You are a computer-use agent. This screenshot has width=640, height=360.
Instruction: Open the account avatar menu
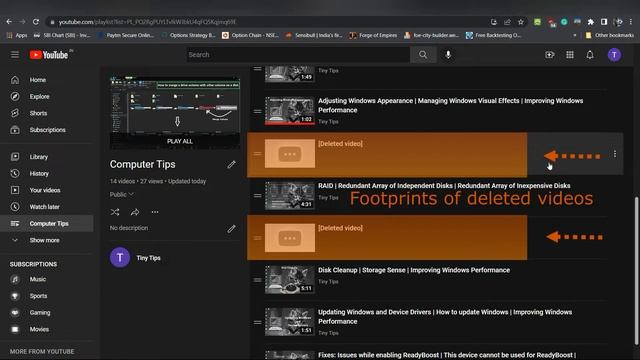[614, 55]
